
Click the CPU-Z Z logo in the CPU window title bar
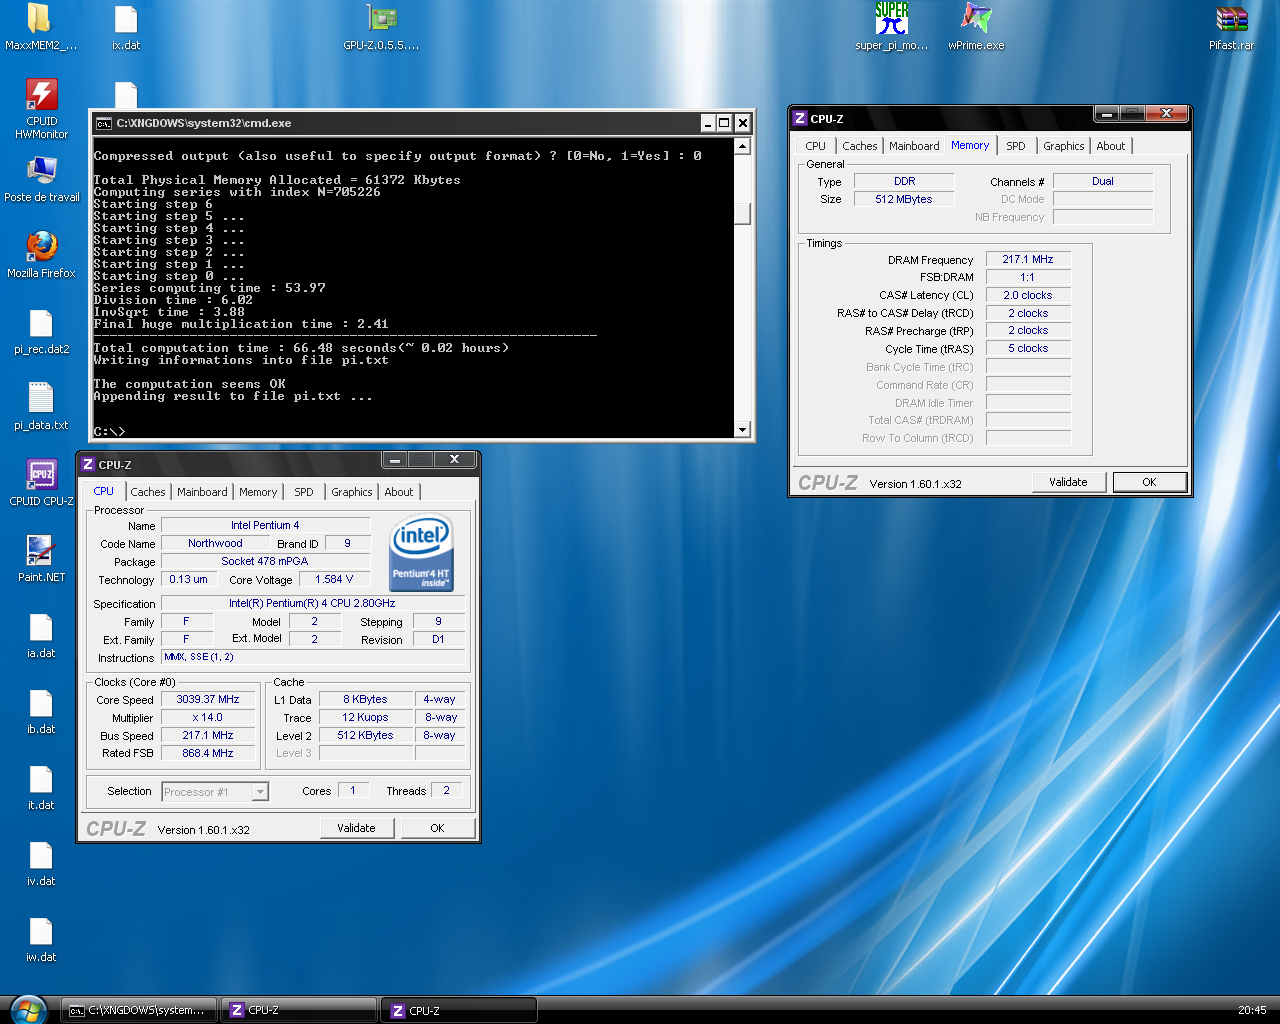coord(88,464)
